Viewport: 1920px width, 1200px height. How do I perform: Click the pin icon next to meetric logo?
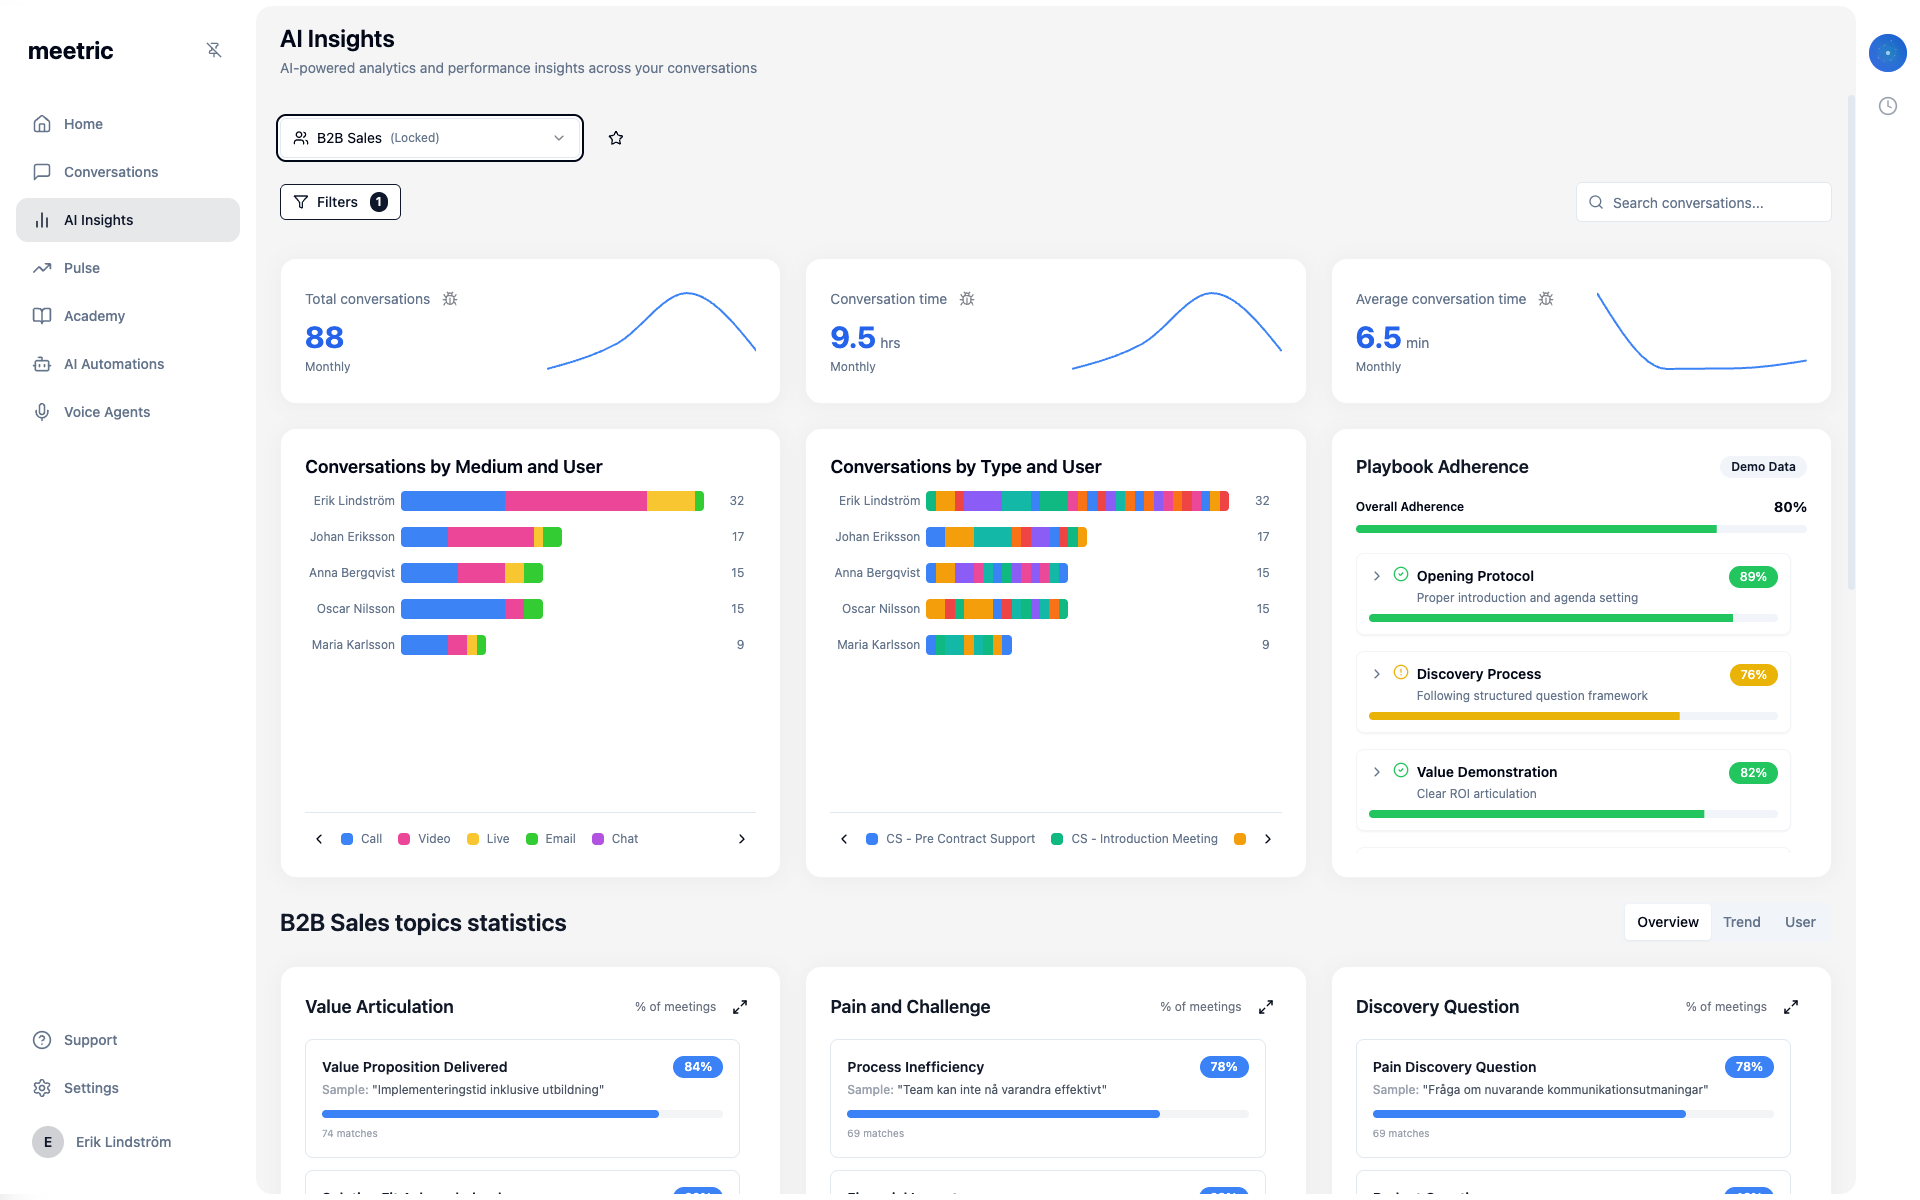click(x=214, y=49)
